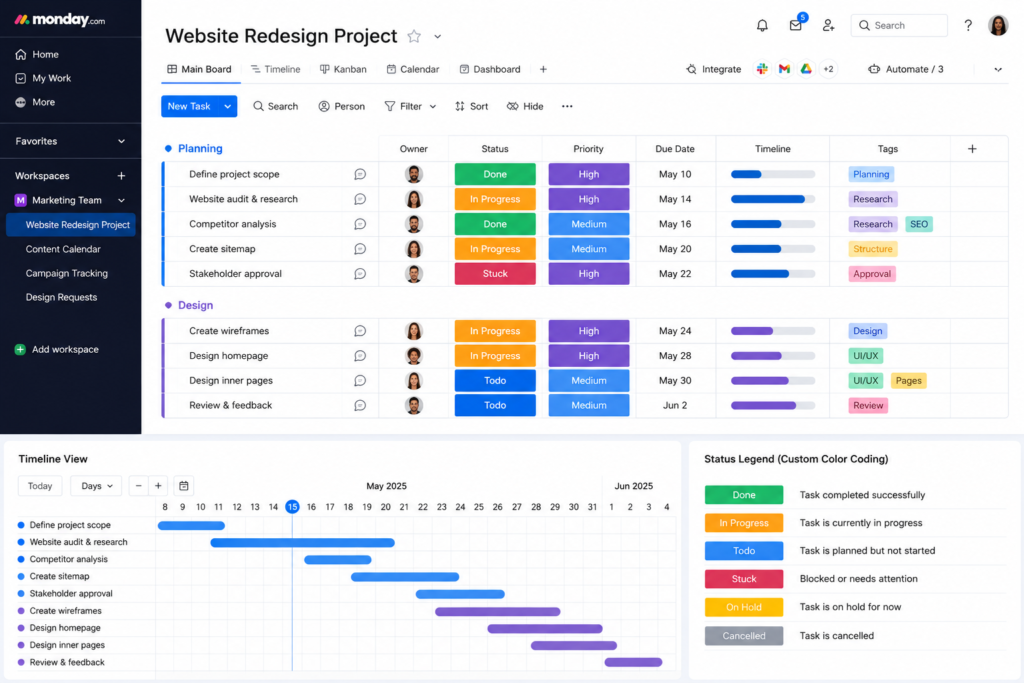This screenshot has height=683, width=1024.
Task: Open comments for Design homepage
Action: point(360,356)
